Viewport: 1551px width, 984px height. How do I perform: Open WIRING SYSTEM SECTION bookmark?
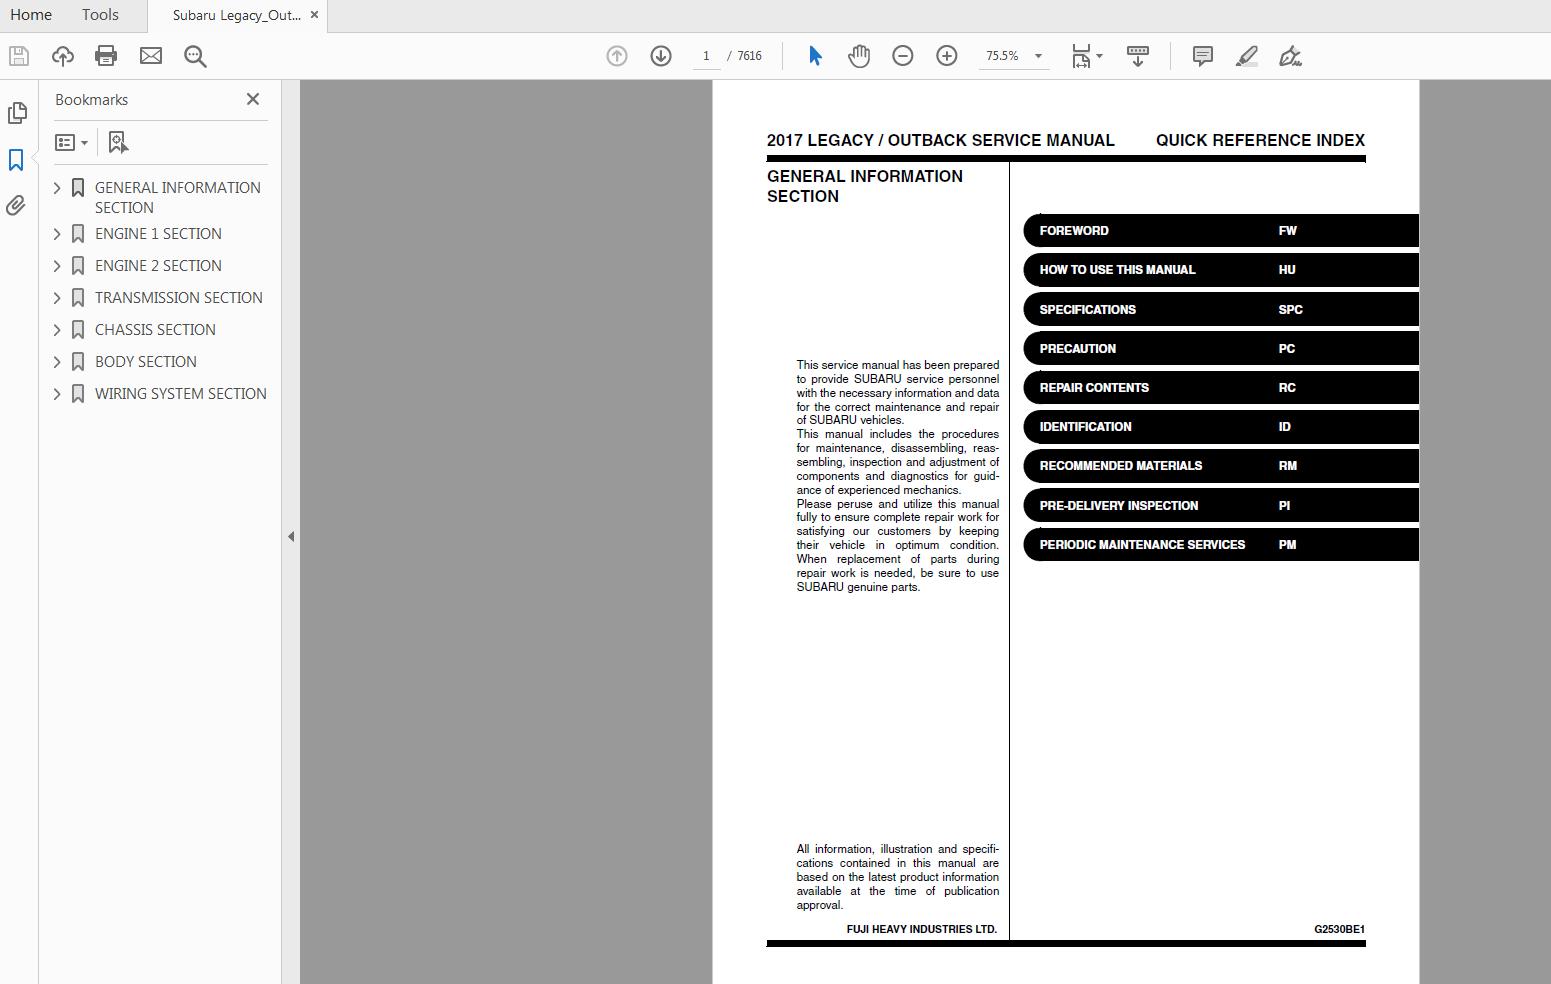click(181, 394)
